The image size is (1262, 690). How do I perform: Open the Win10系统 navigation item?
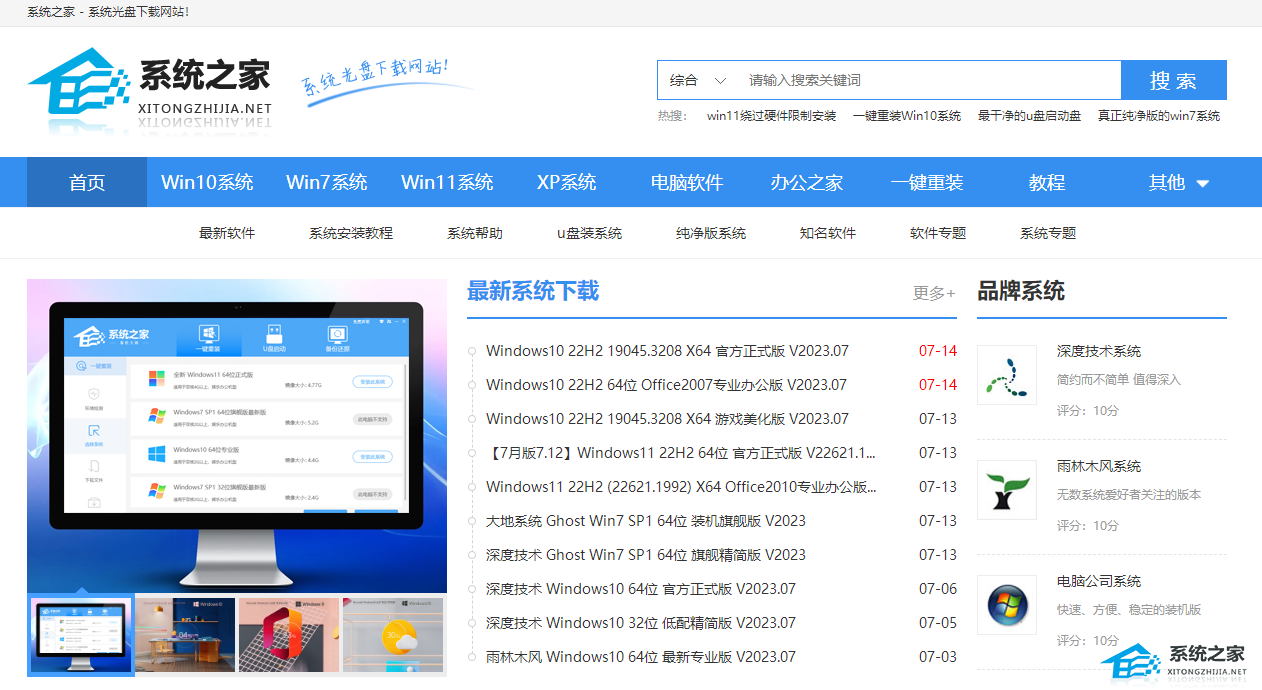tap(207, 182)
